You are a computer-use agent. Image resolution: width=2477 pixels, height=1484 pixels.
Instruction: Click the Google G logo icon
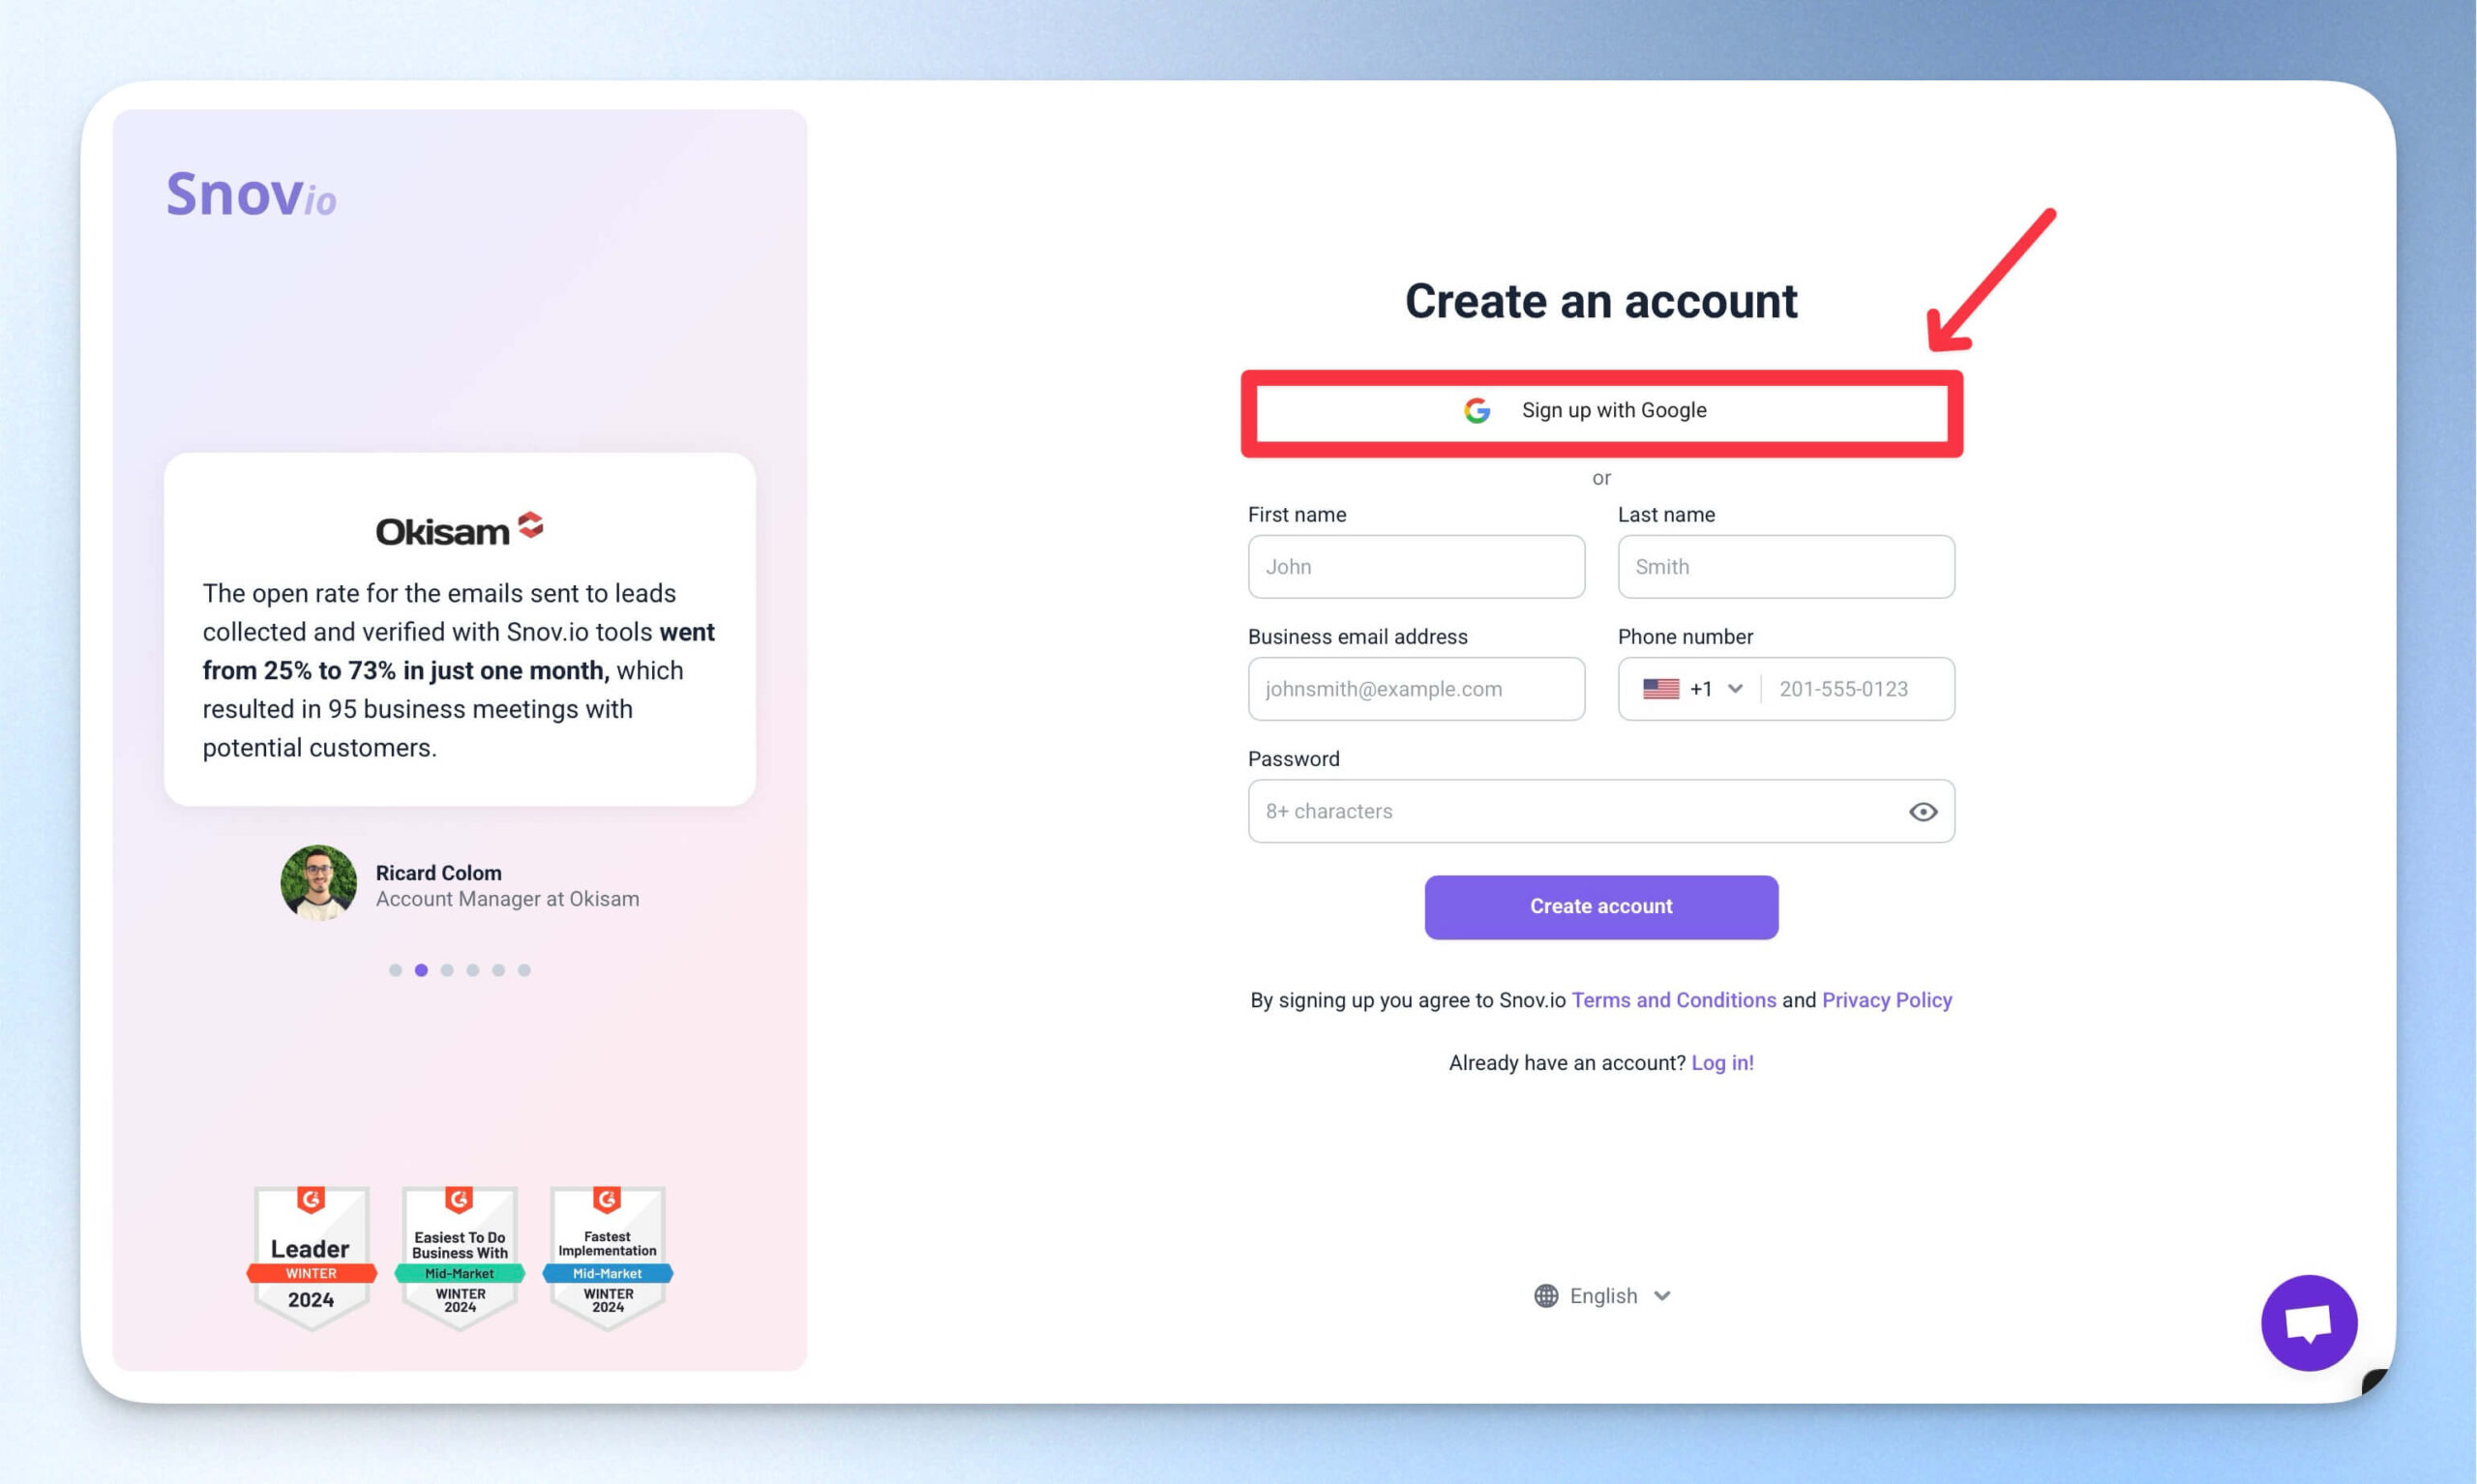[x=1477, y=410]
